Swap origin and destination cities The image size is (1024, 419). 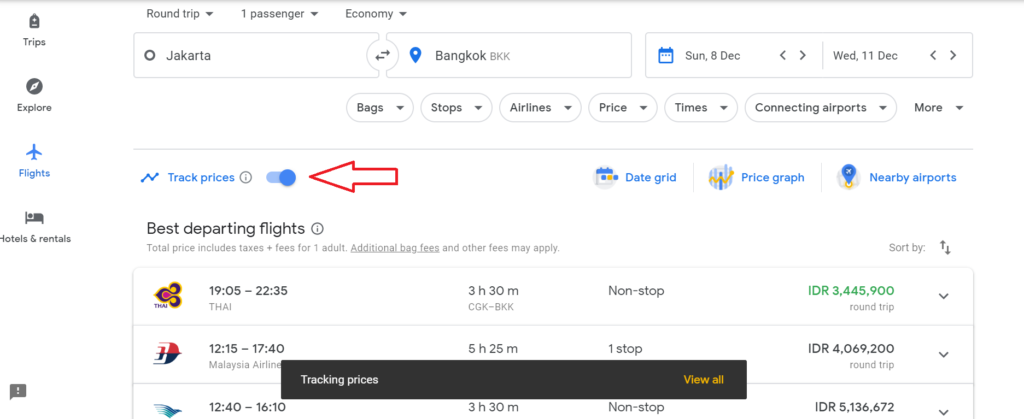[381, 56]
